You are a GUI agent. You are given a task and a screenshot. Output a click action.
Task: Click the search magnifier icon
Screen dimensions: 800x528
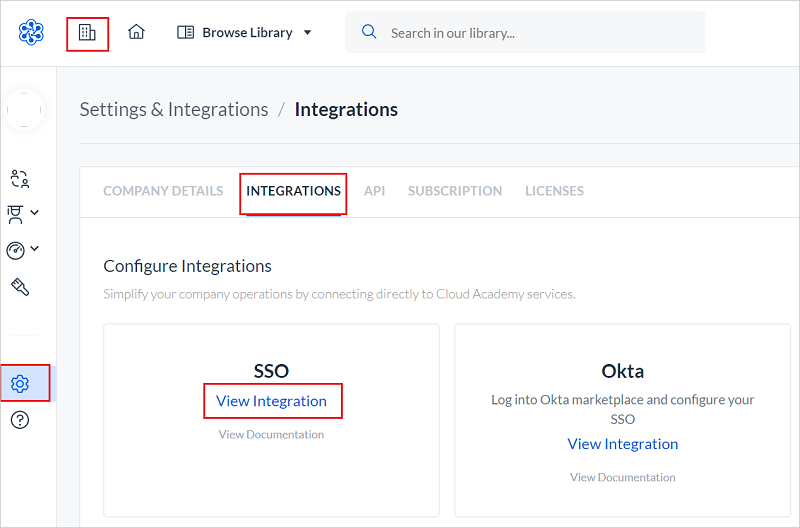369,32
